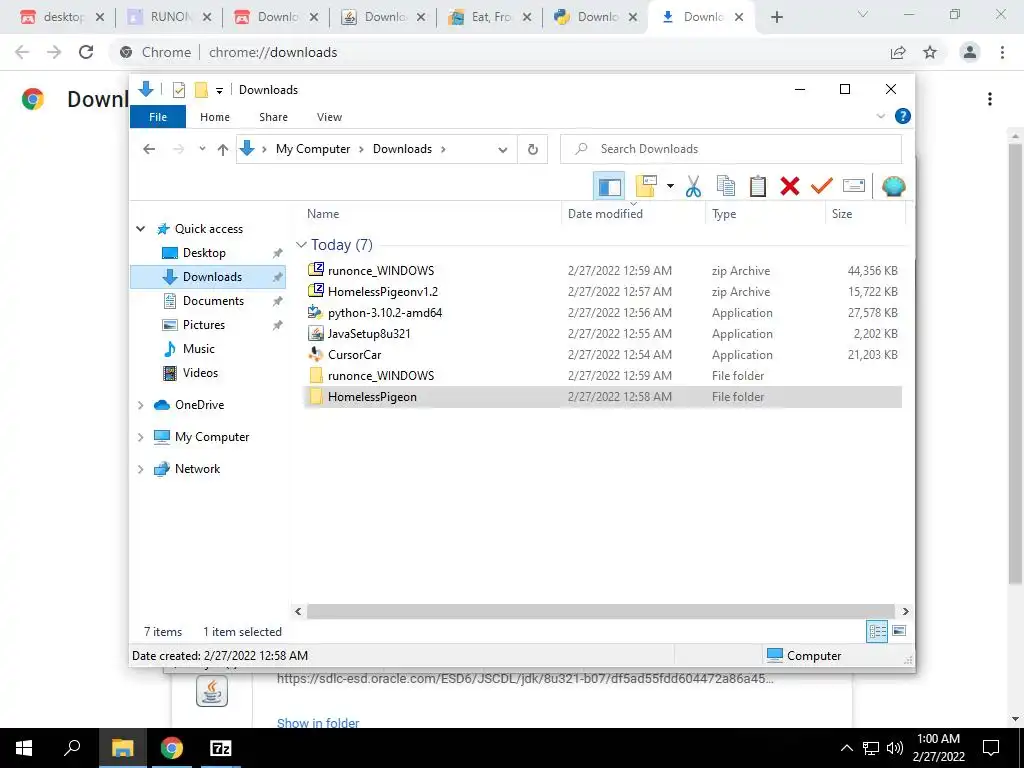Select the CursorCar application
This screenshot has width=1024, height=768.
pos(355,355)
